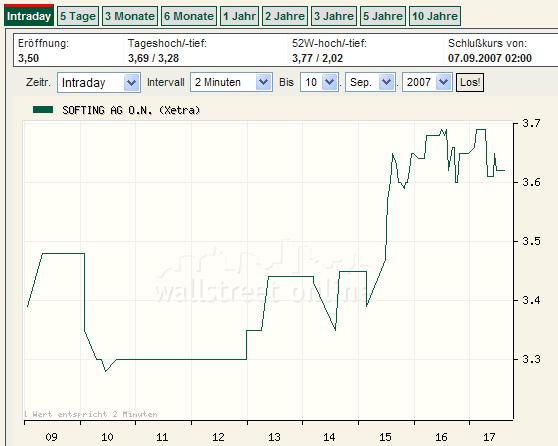Click the 3.7 y-axis price label
This screenshot has width=558, height=446.
pos(531,124)
